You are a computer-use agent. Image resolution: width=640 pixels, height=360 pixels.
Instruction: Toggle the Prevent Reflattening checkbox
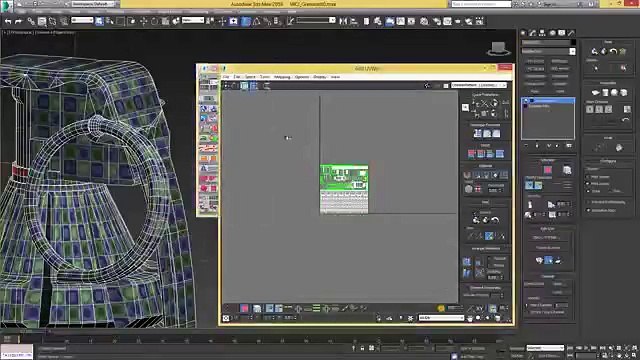(588, 202)
